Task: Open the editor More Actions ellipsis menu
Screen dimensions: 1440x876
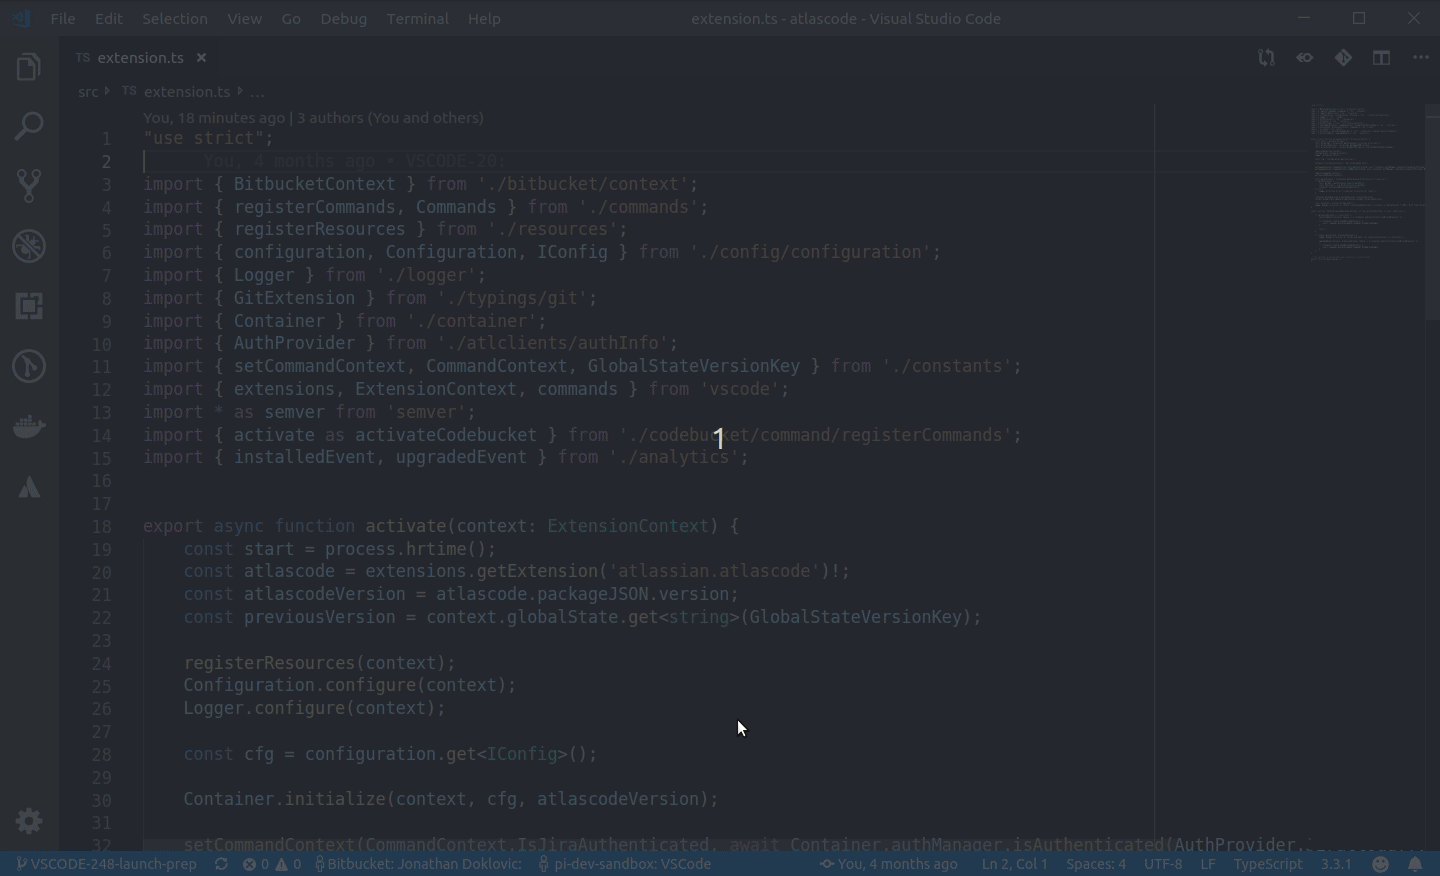Action: [x=1421, y=58]
